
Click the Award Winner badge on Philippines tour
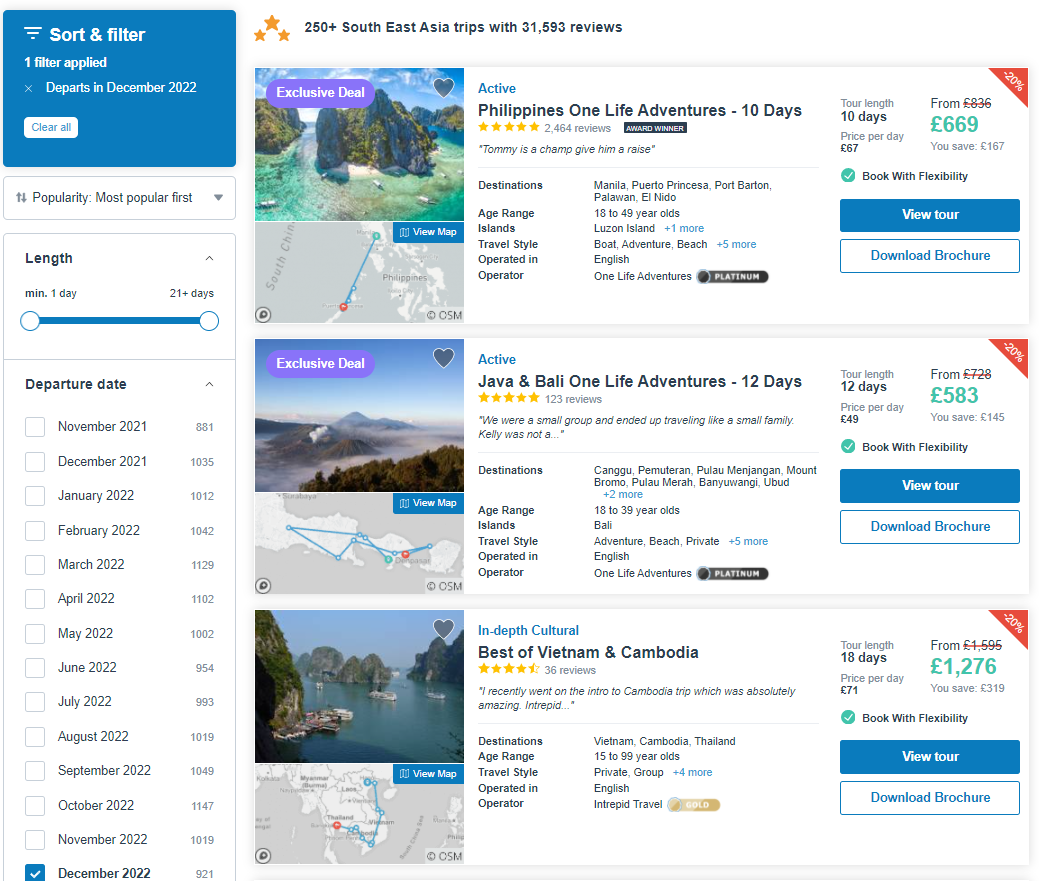(x=655, y=128)
